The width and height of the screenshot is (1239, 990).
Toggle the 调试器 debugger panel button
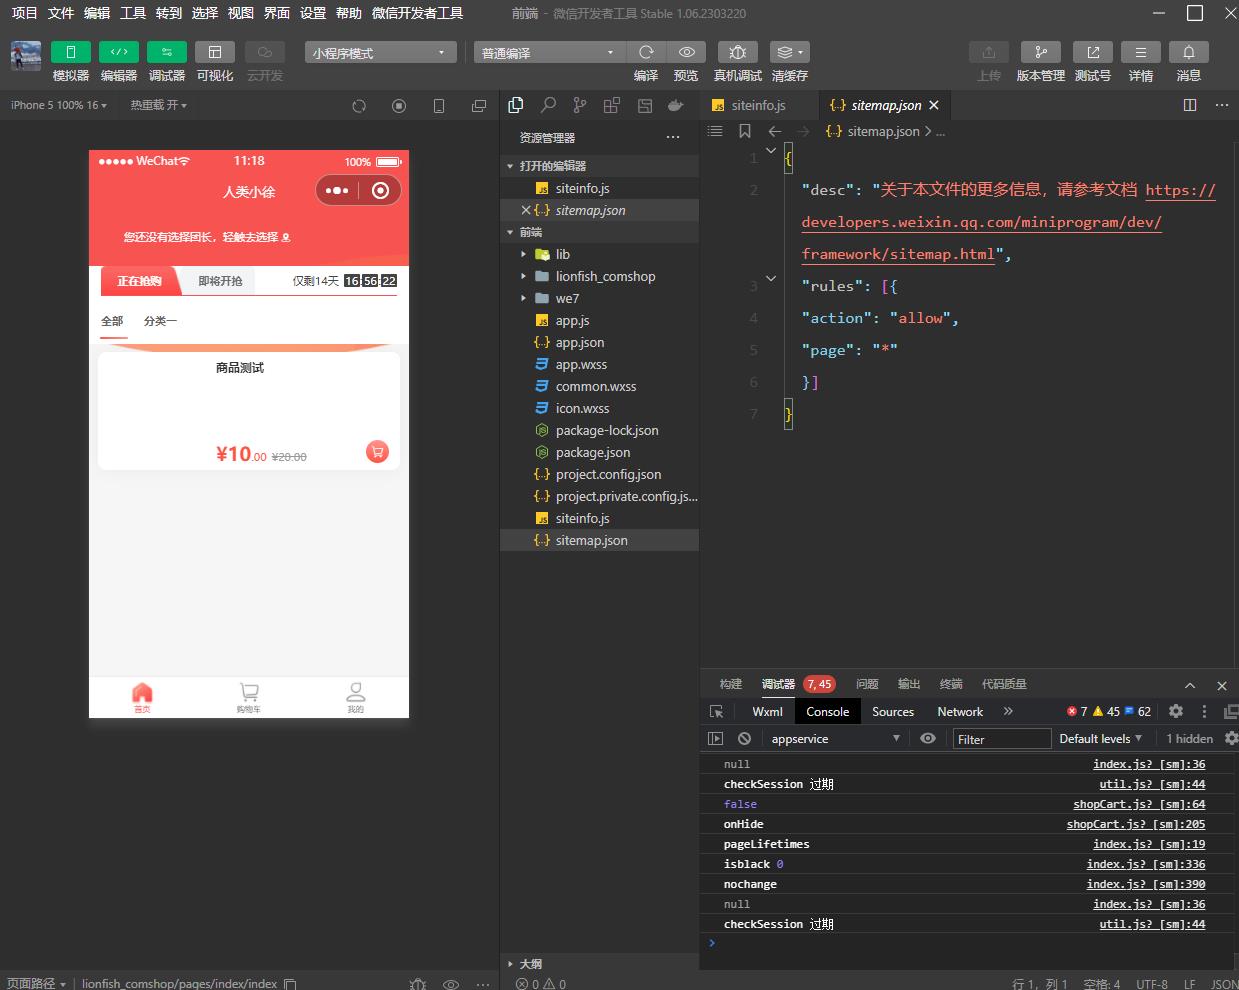(x=167, y=52)
